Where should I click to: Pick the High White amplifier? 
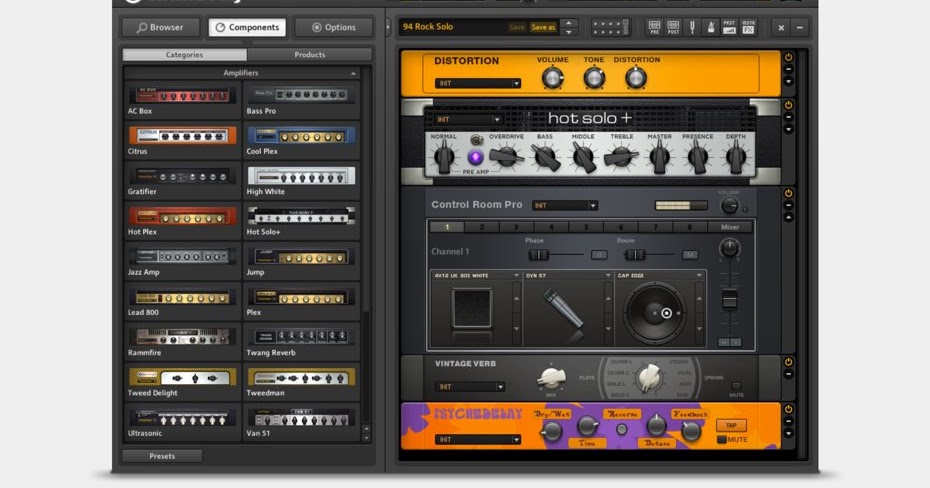pos(301,181)
